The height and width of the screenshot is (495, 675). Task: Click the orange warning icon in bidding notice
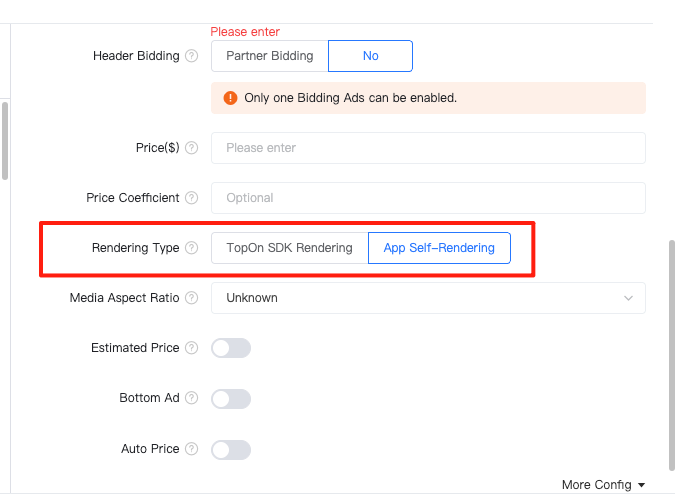pos(230,98)
